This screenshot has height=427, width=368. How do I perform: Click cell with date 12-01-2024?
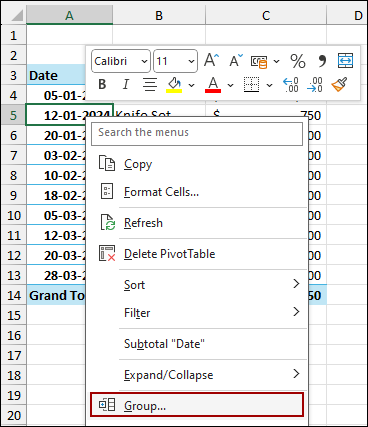pyautogui.click(x=70, y=115)
